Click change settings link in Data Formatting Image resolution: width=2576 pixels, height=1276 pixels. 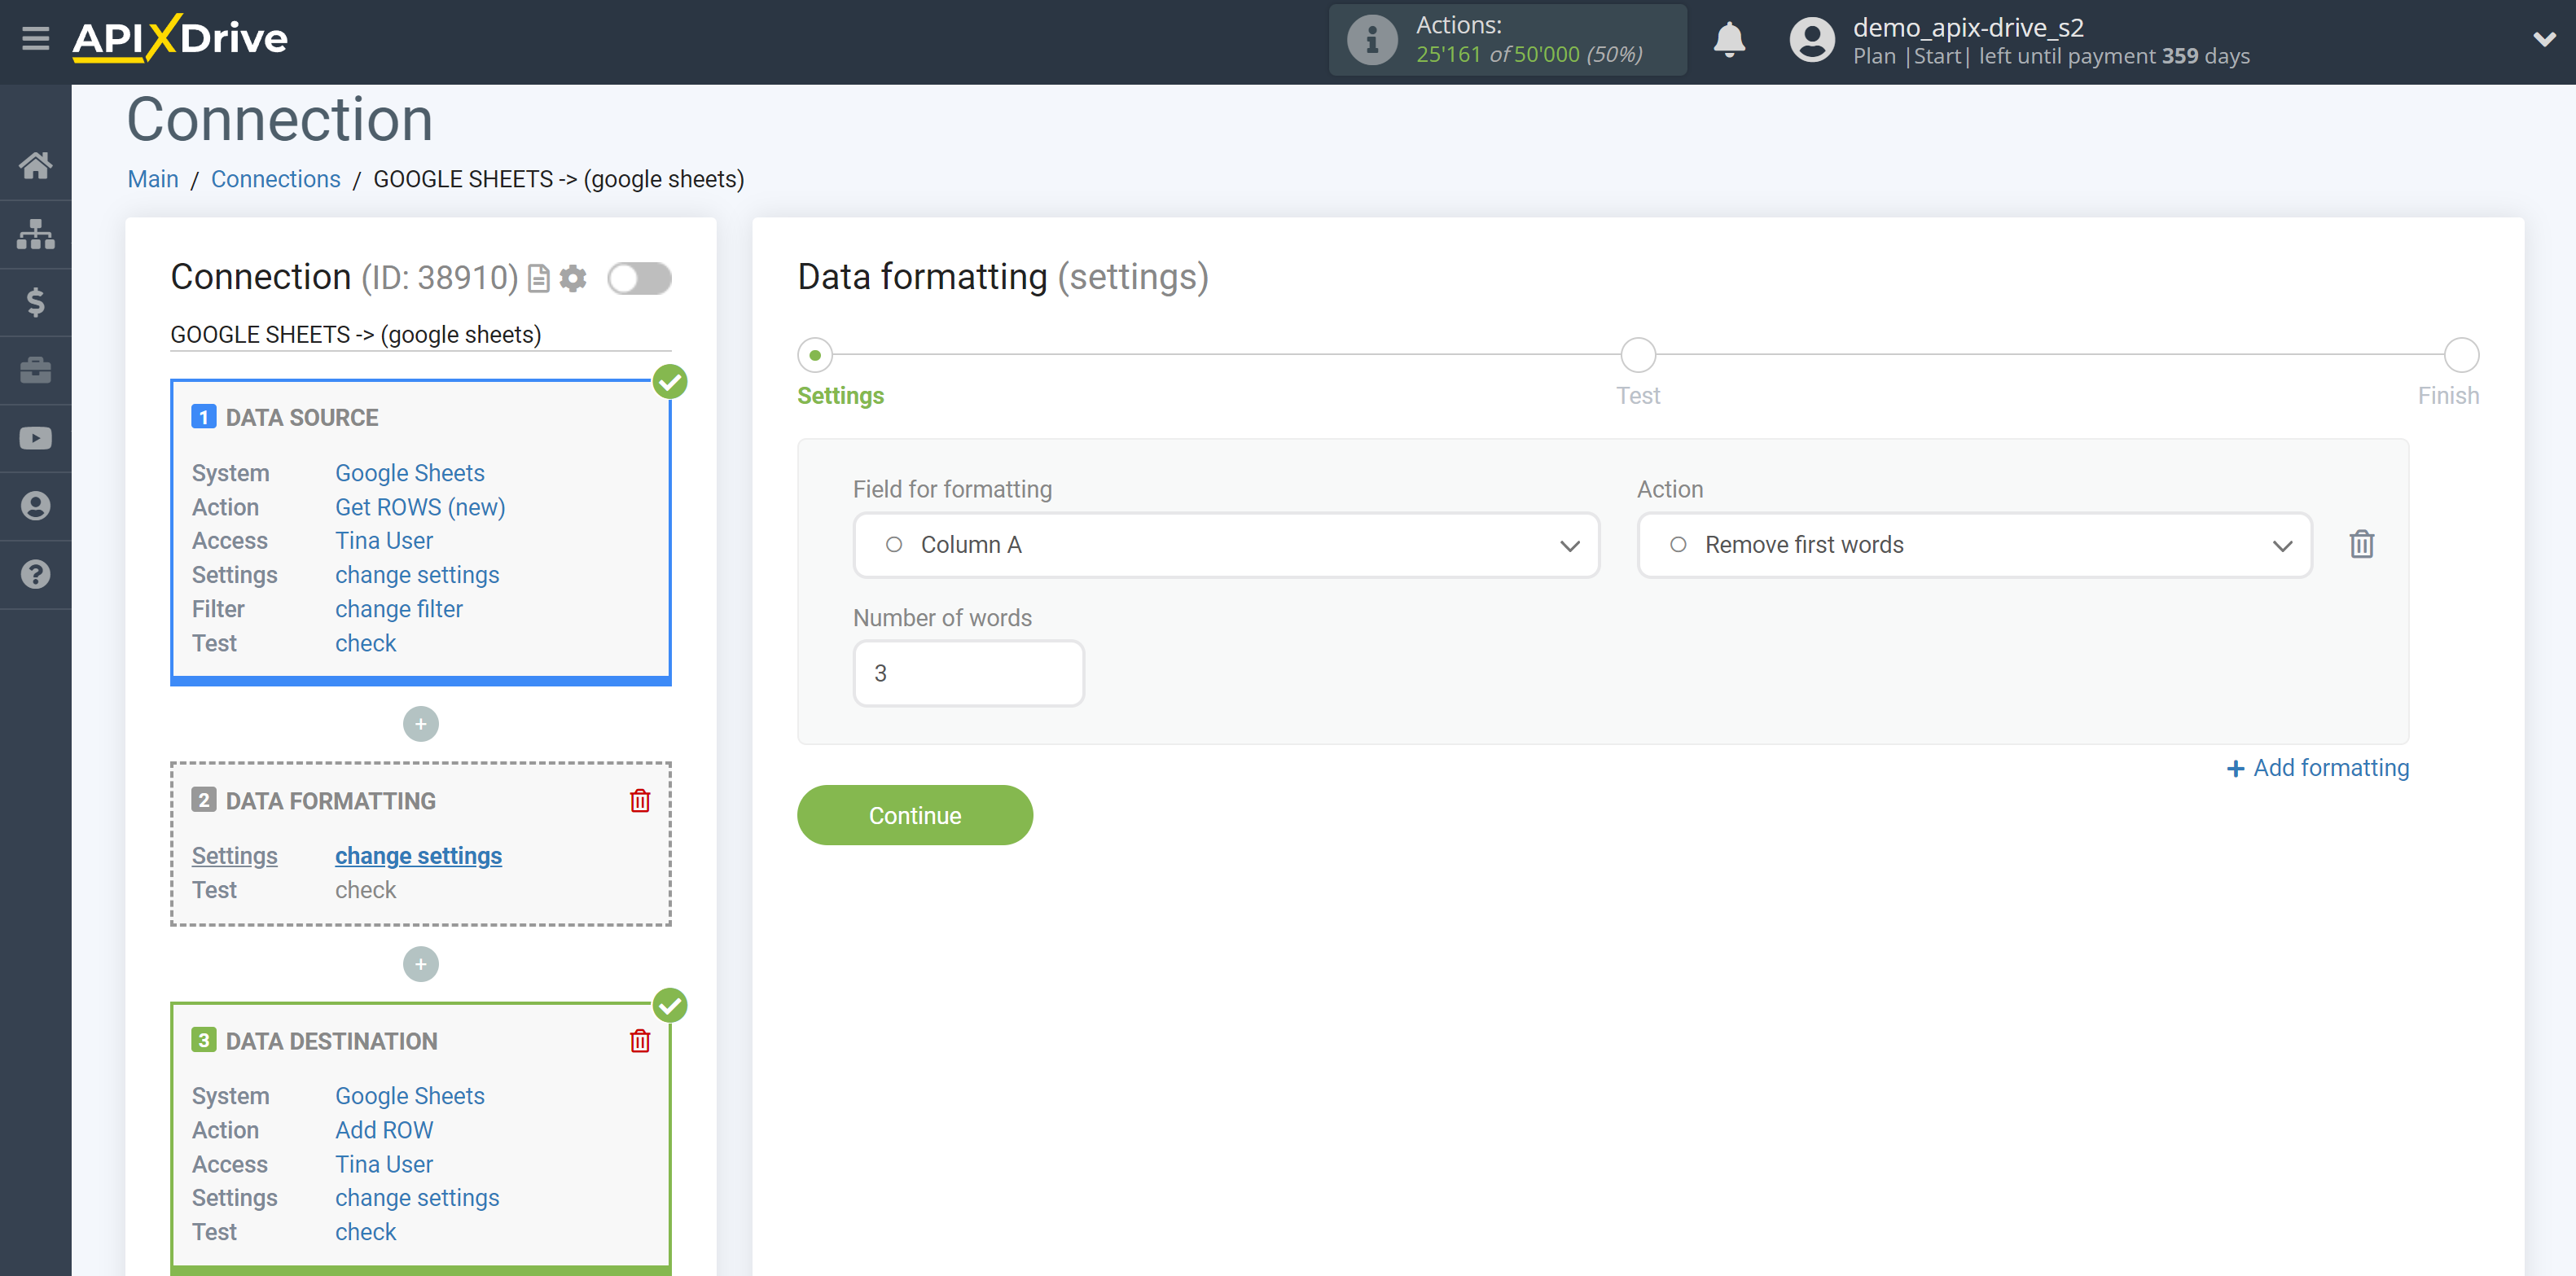417,856
